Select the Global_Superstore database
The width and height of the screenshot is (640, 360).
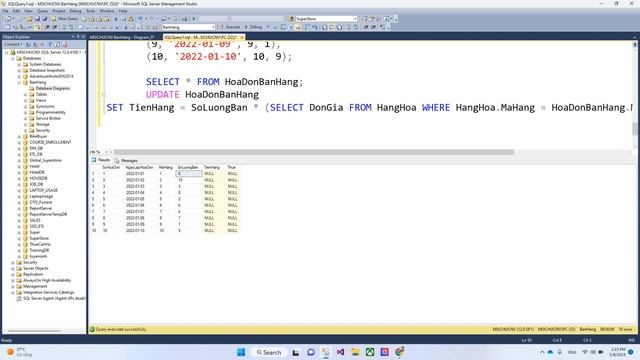click(45, 160)
